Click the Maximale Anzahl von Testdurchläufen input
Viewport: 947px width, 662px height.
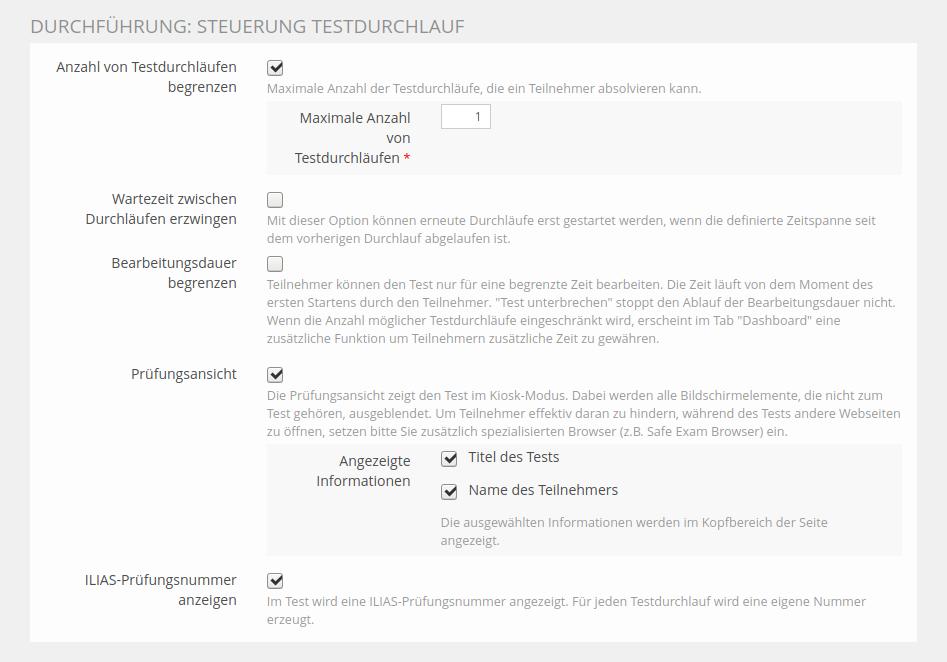[465, 118]
